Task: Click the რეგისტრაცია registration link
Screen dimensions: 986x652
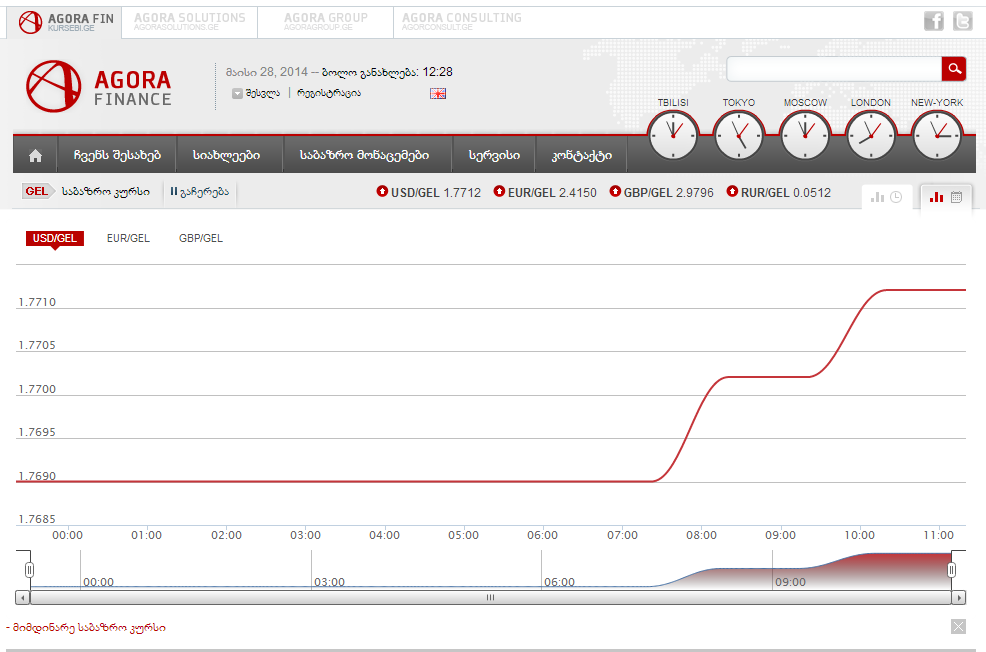Action: click(x=329, y=93)
